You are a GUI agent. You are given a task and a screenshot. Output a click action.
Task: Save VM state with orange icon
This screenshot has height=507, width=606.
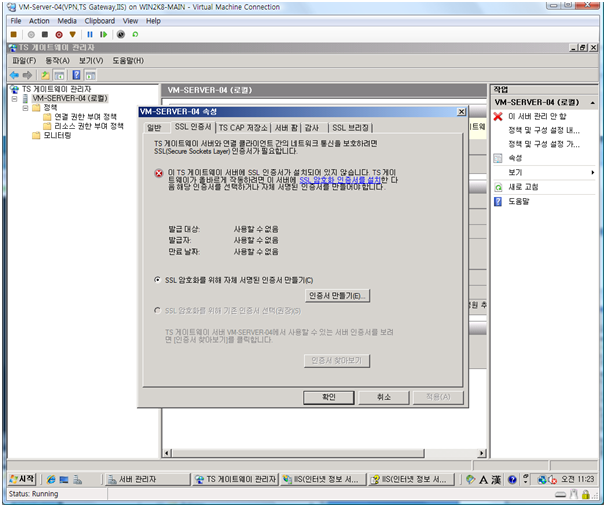pyautogui.click(x=72, y=34)
